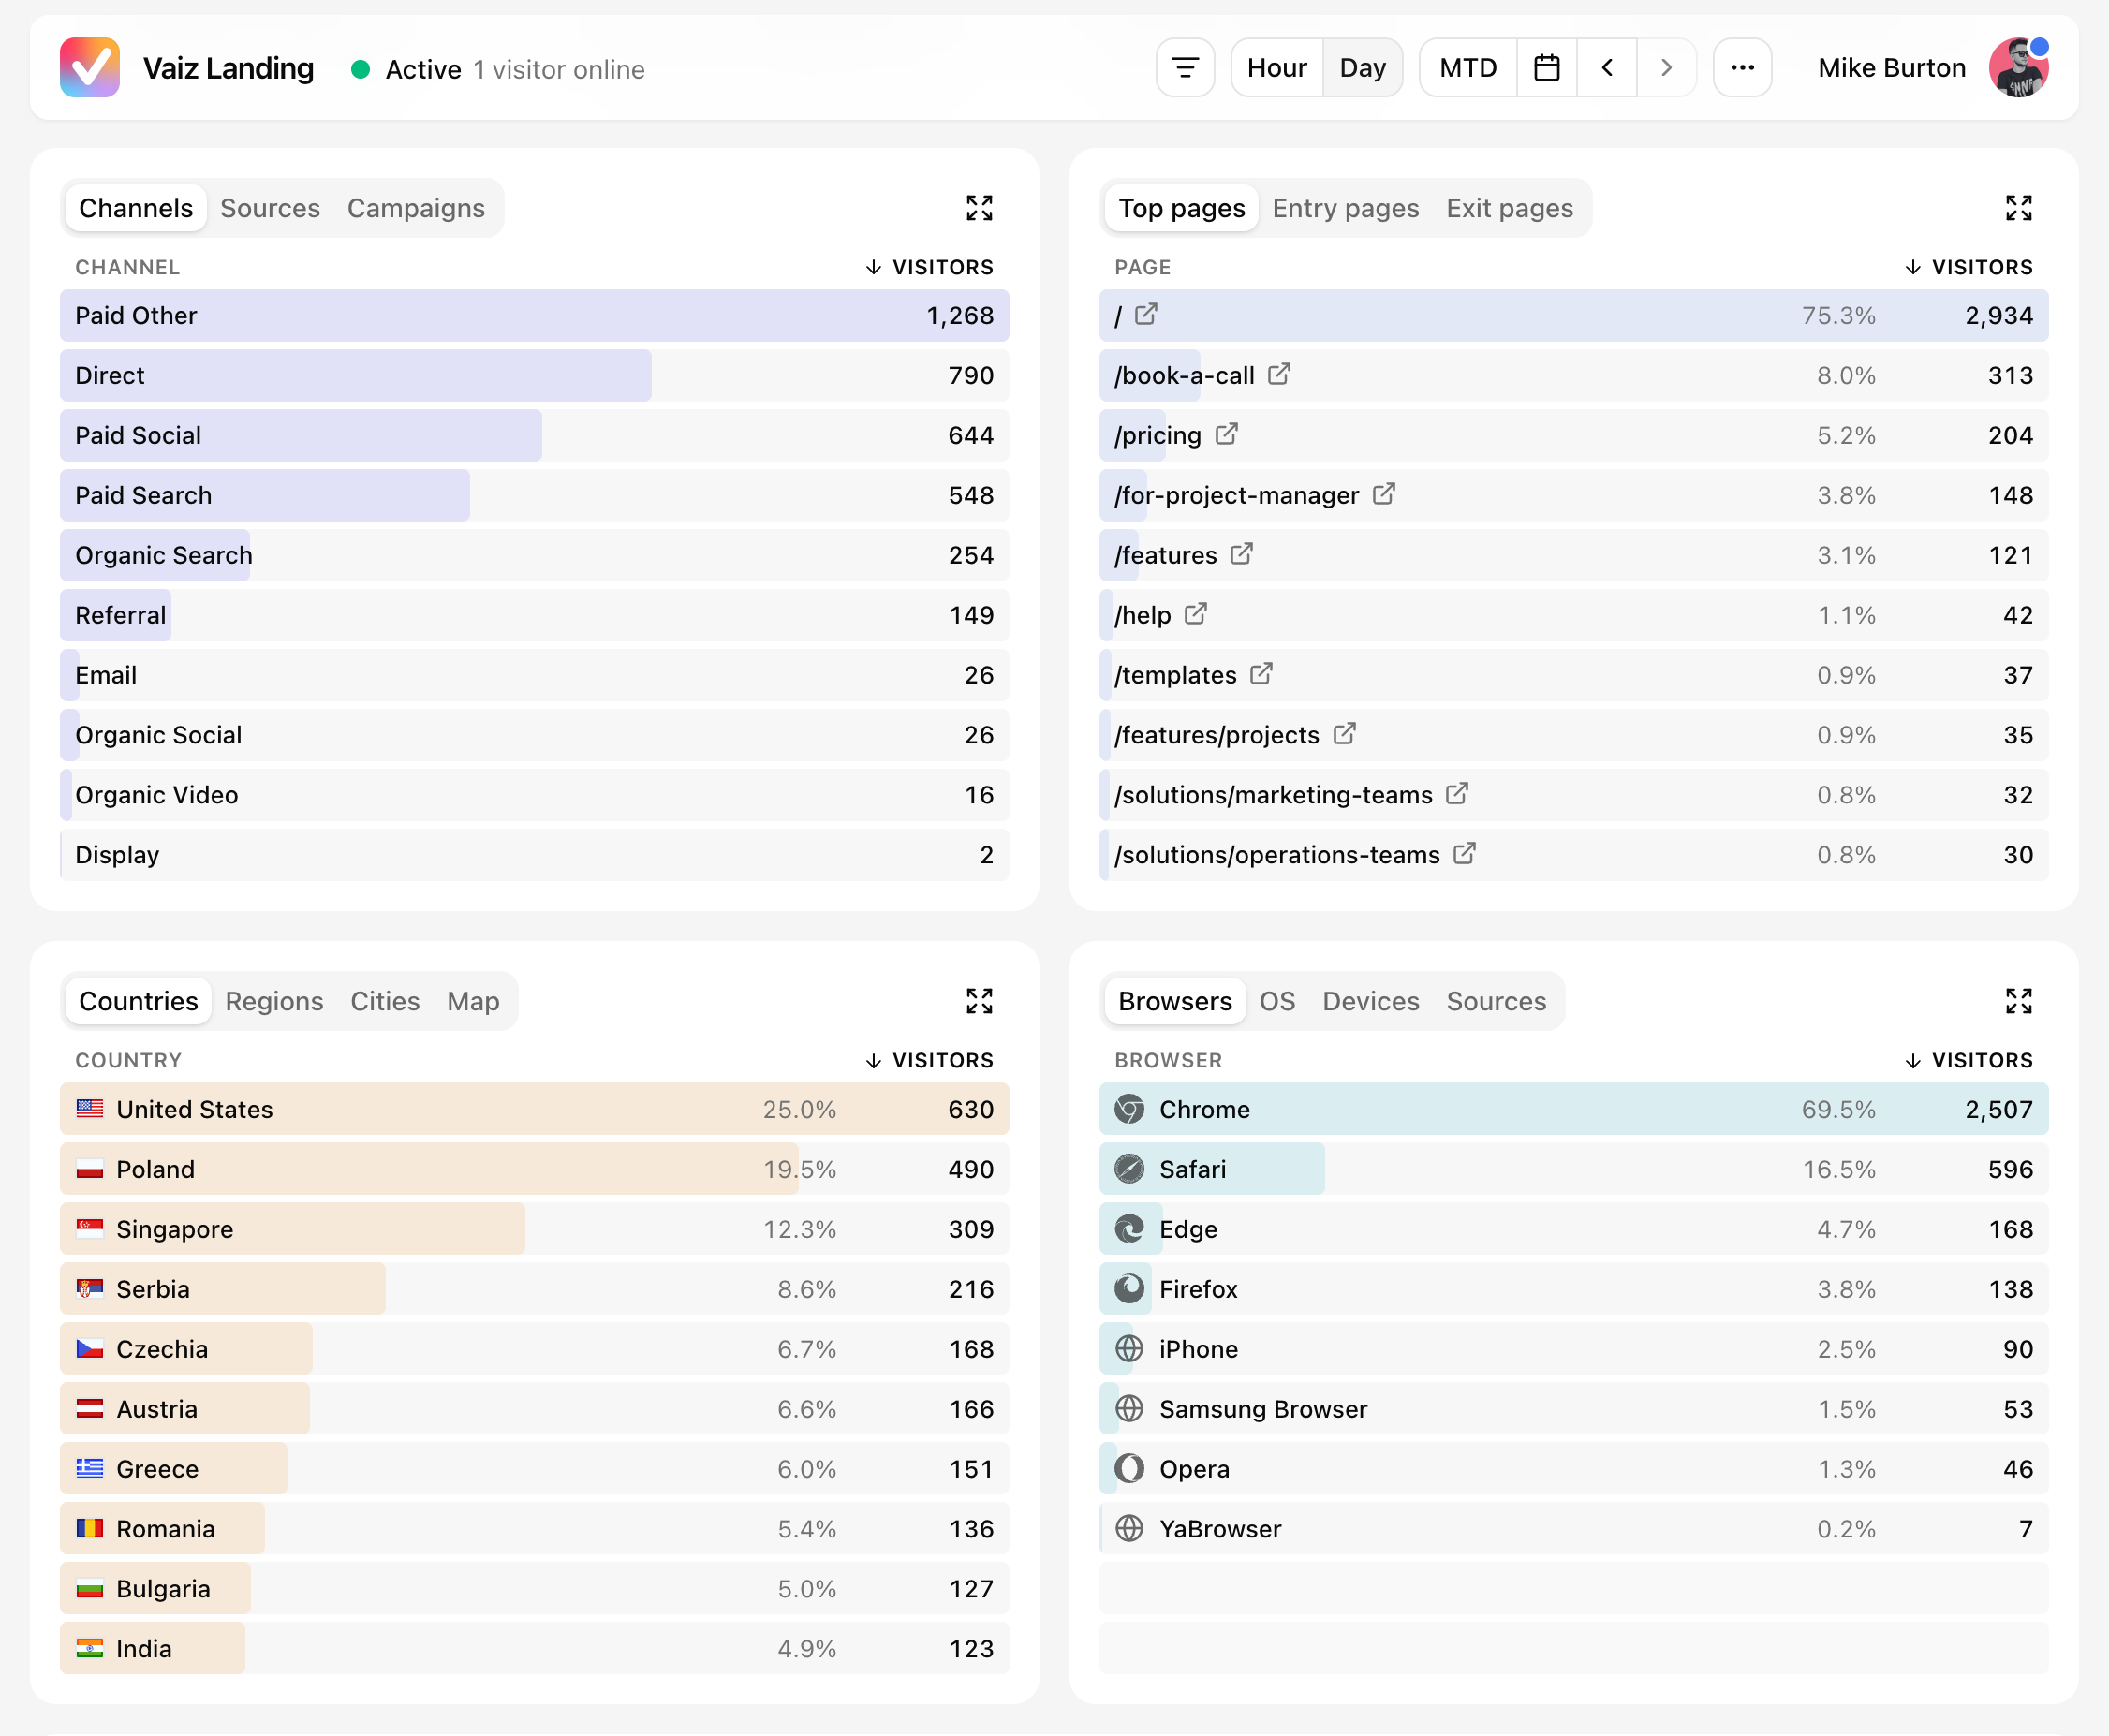Expand the Top pages panel to fullscreen

[2019, 208]
